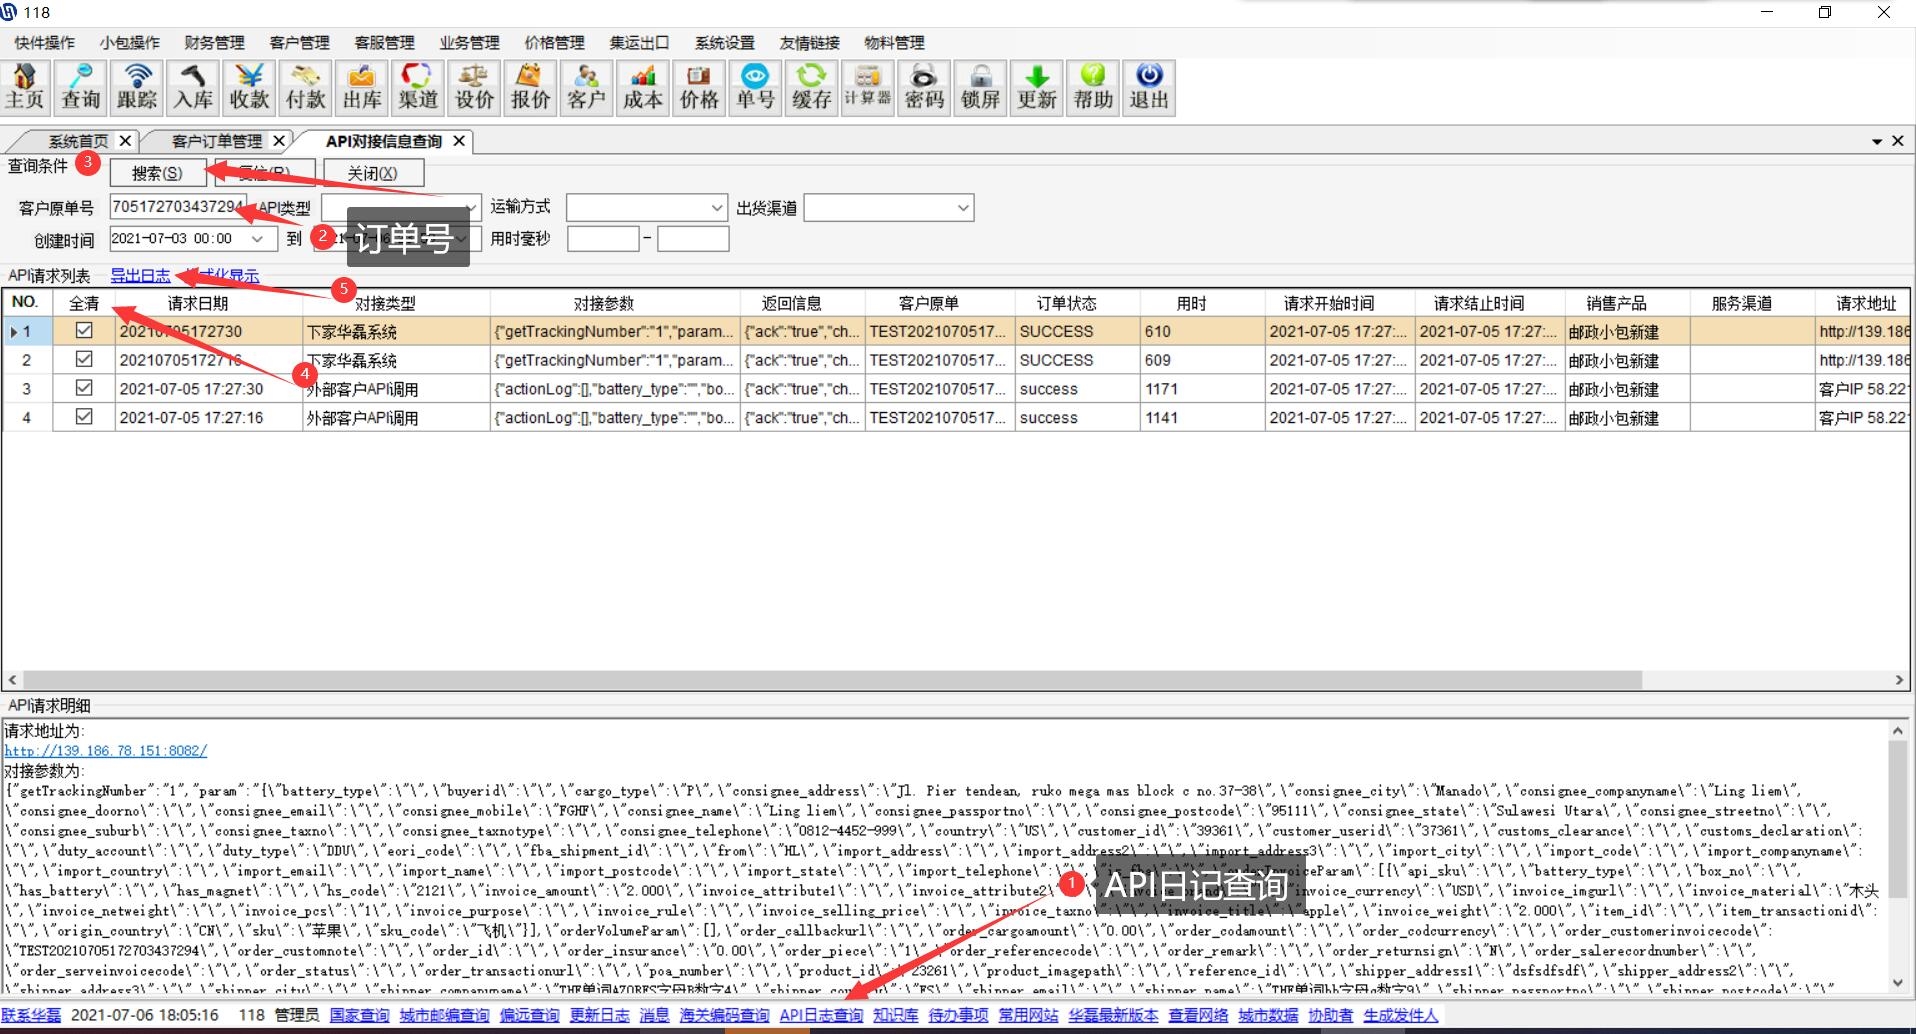The image size is (1916, 1034).
Task: Toggle the row 4 checkbox
Action: [84, 417]
